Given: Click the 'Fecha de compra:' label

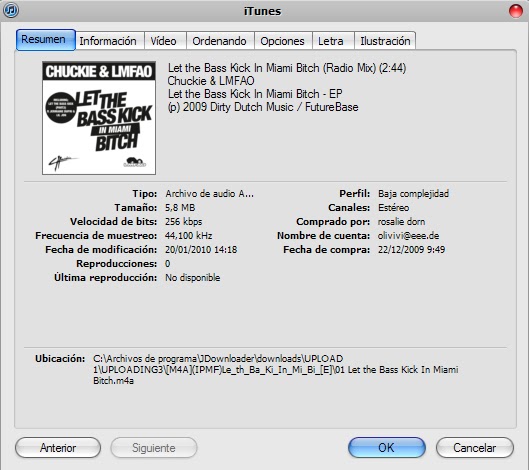Looking at the screenshot, I should [327, 250].
